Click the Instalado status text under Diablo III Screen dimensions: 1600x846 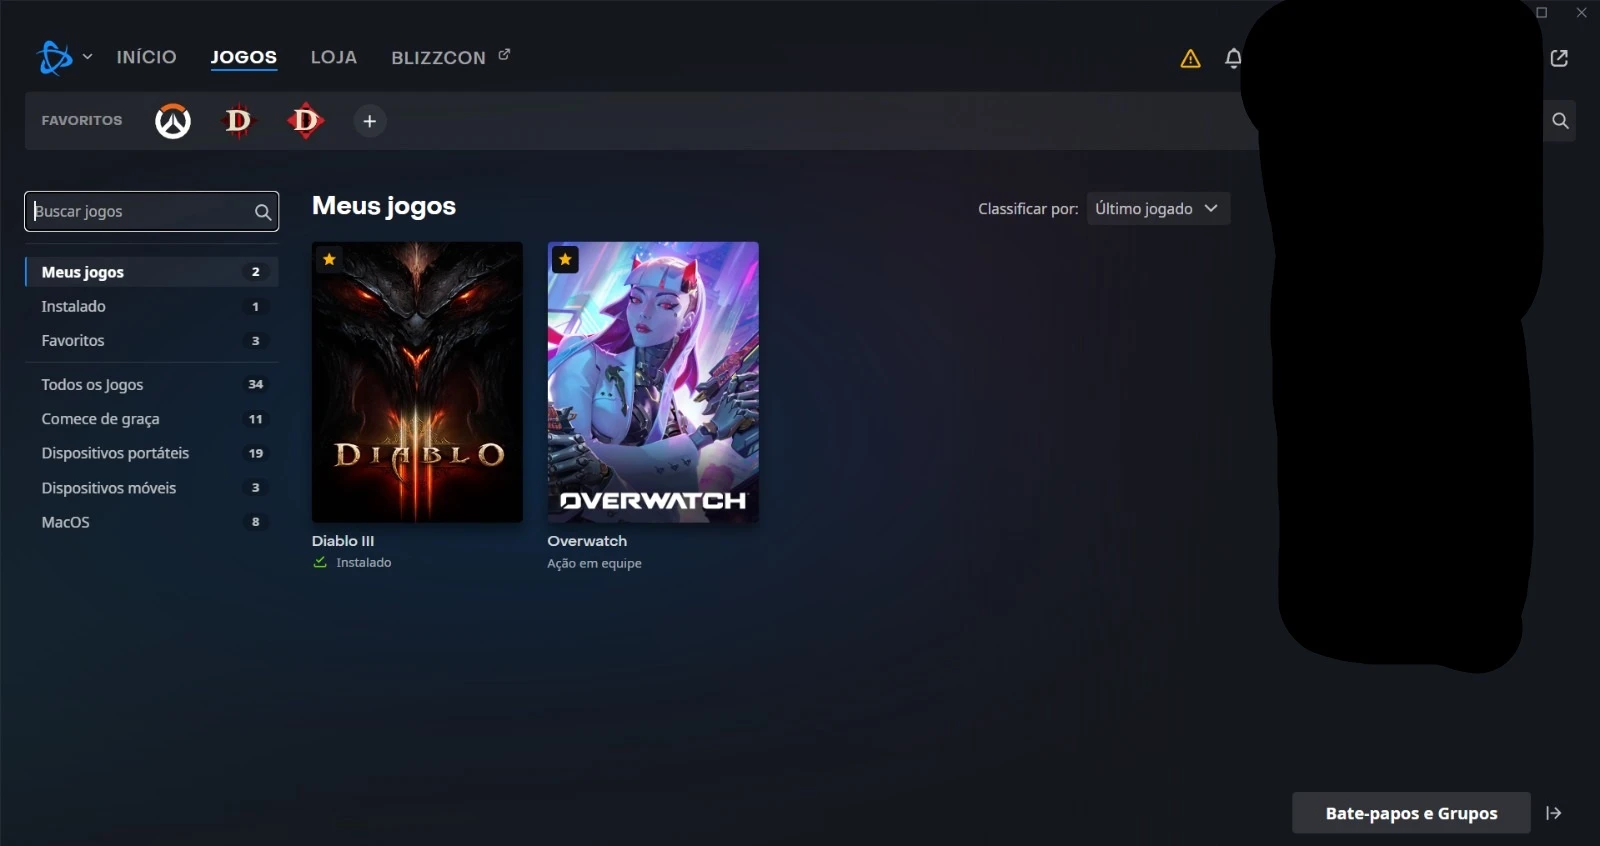364,563
